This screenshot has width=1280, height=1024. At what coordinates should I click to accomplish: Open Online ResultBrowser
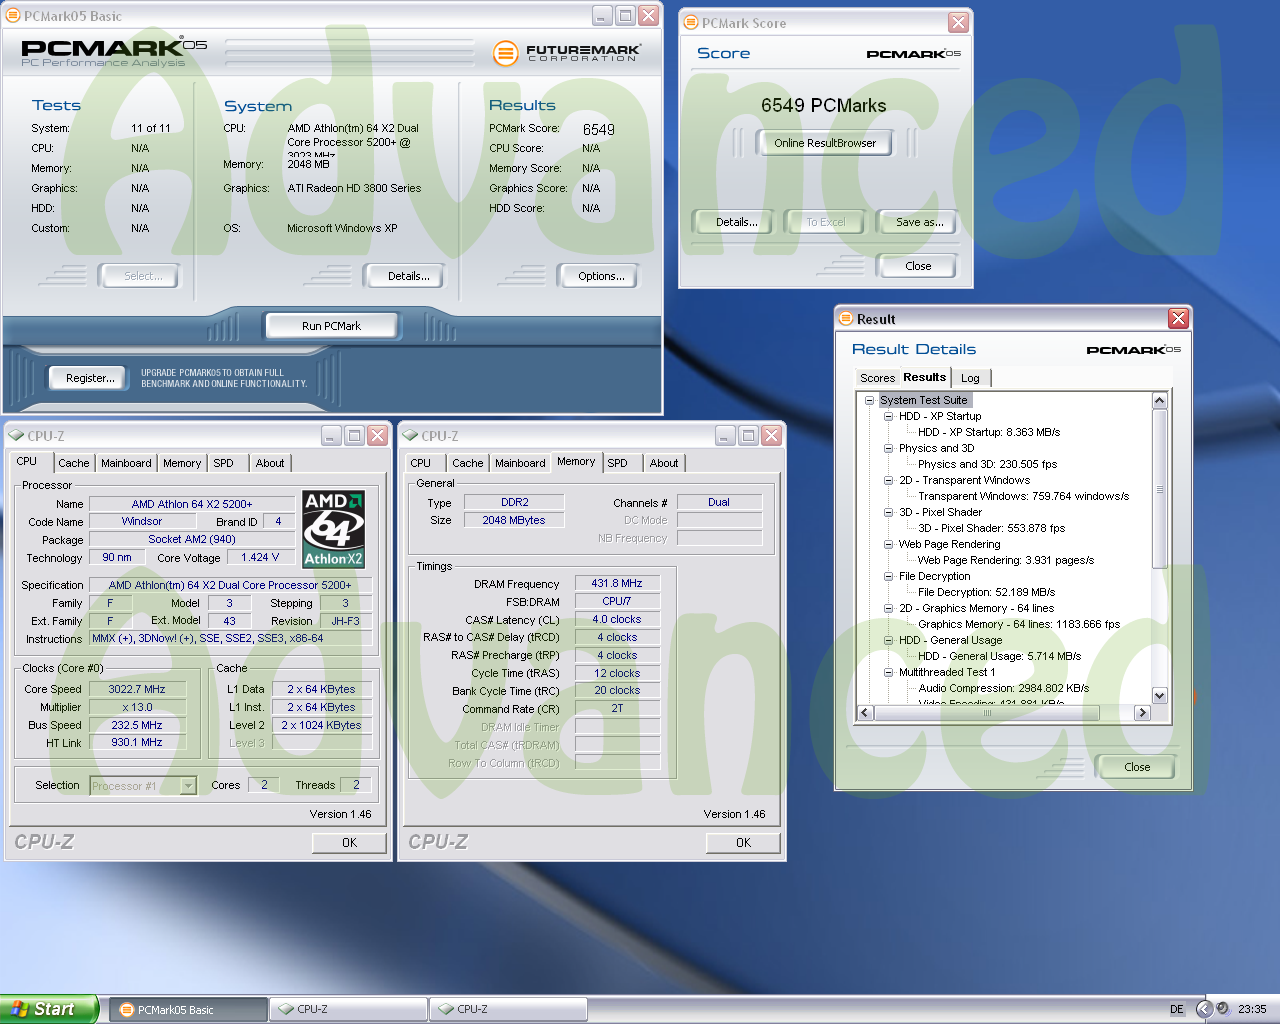click(x=825, y=143)
